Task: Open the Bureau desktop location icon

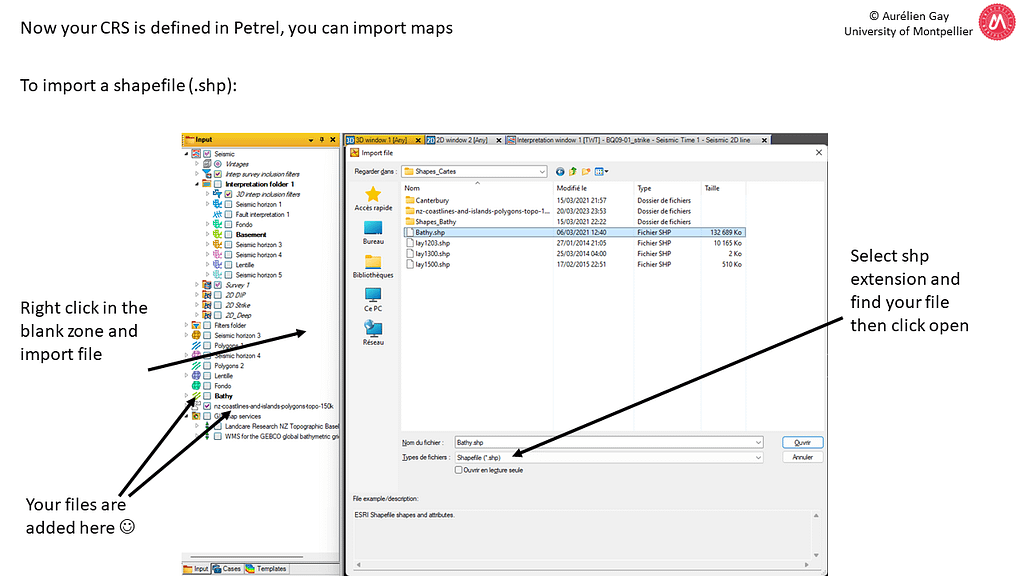Action: (x=373, y=229)
